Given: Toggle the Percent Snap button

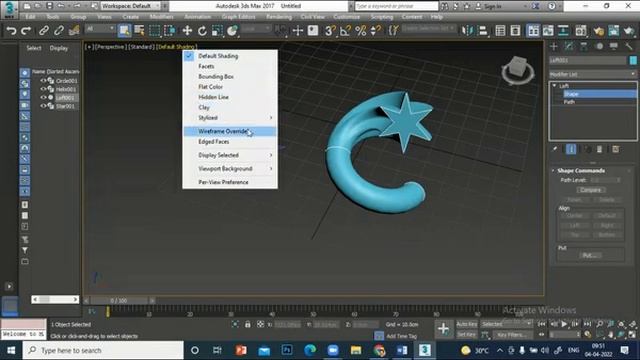Looking at the screenshot, I should click(x=360, y=31).
